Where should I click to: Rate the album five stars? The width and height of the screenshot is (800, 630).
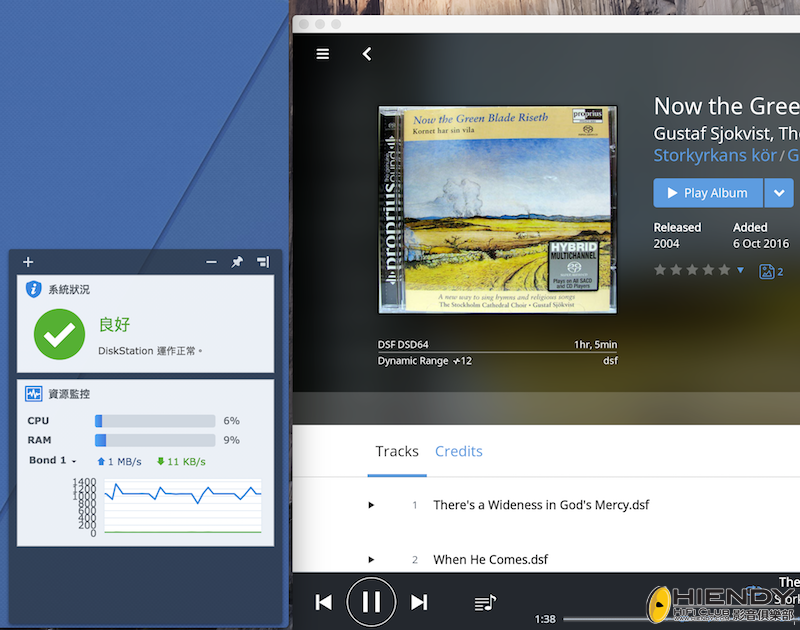[724, 270]
